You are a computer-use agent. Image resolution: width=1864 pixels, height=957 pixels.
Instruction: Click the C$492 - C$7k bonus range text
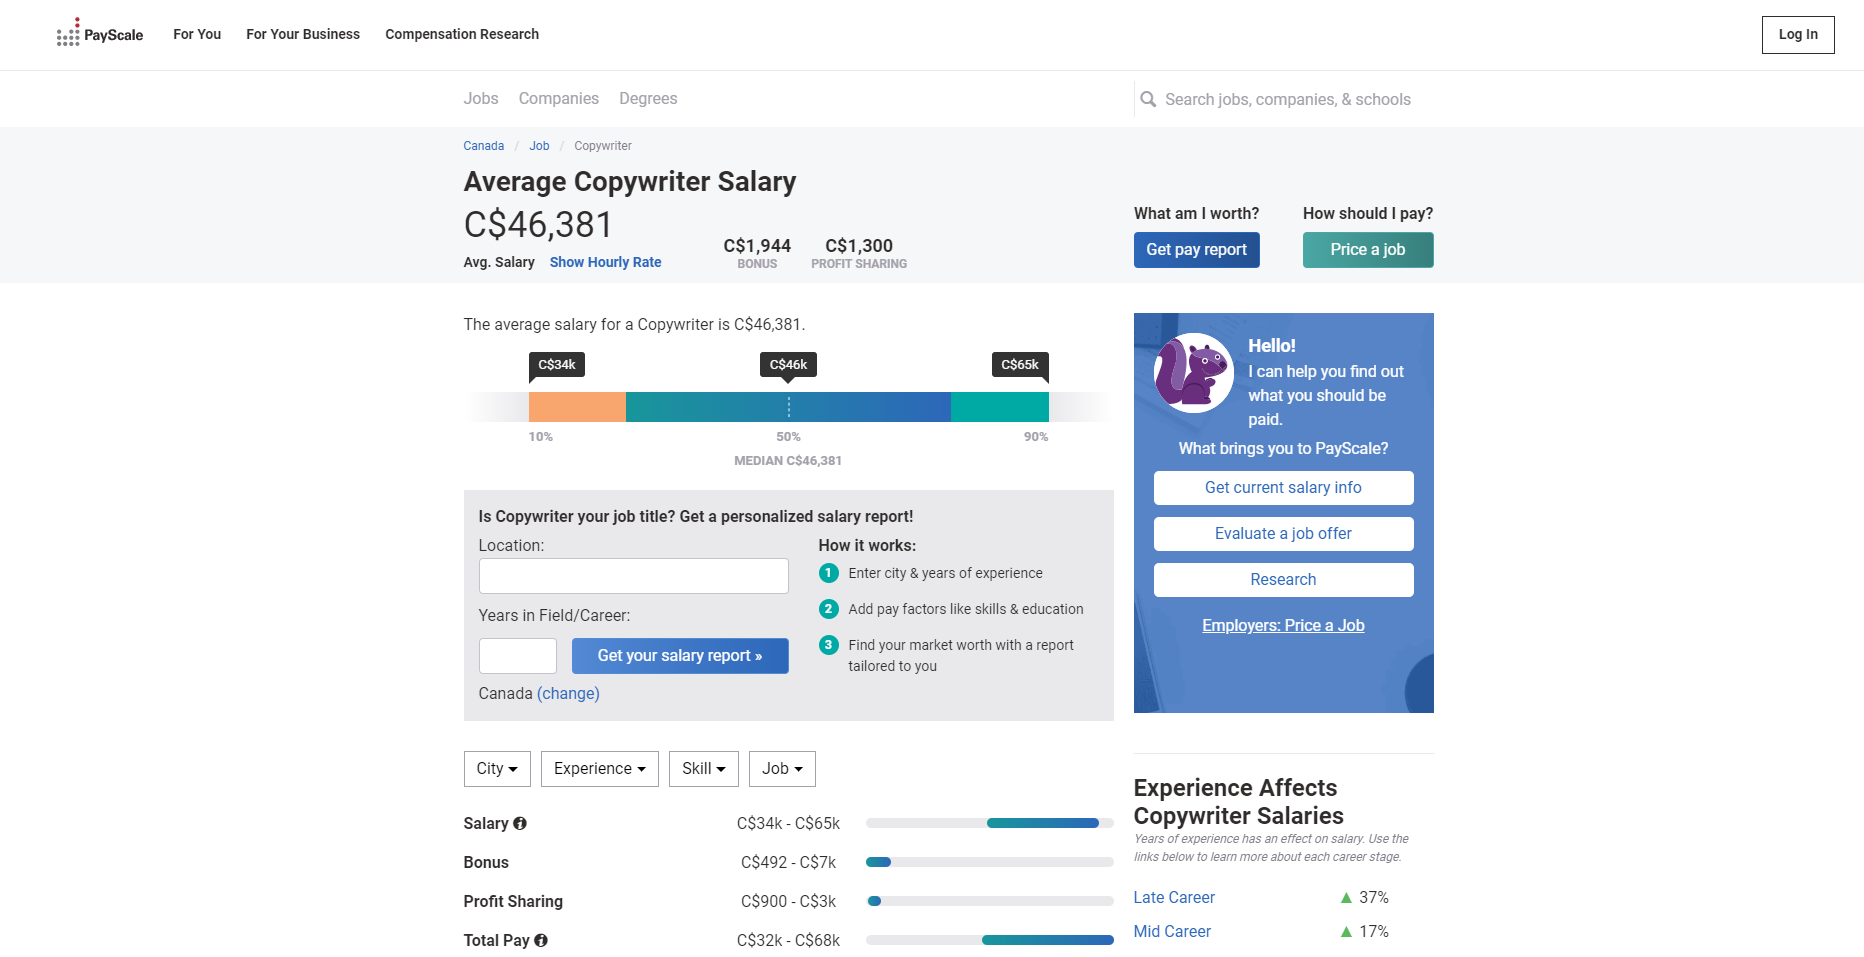click(x=788, y=863)
